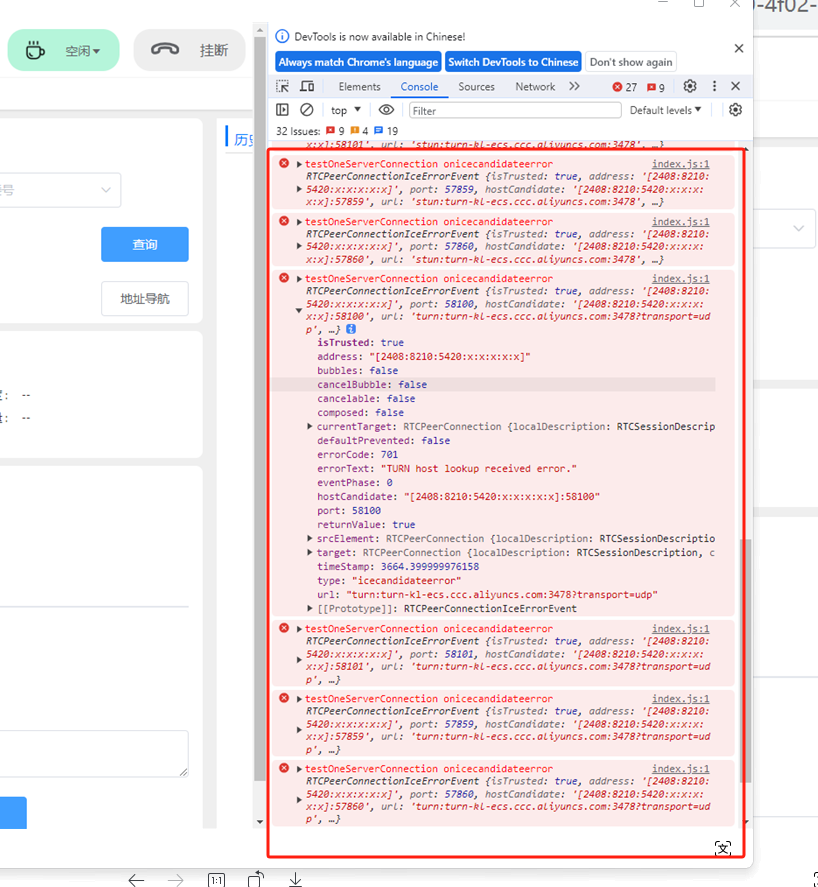Image resolution: width=818 pixels, height=887 pixels.
Task: Expand the [[Prototype]] entry
Action: [x=309, y=609]
